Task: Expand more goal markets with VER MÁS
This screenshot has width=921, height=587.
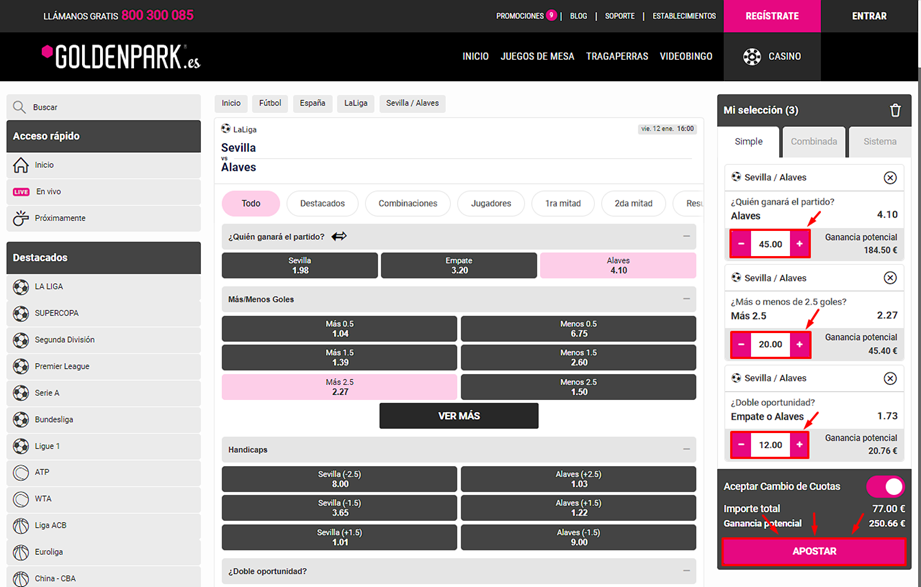Action: pyautogui.click(x=459, y=416)
